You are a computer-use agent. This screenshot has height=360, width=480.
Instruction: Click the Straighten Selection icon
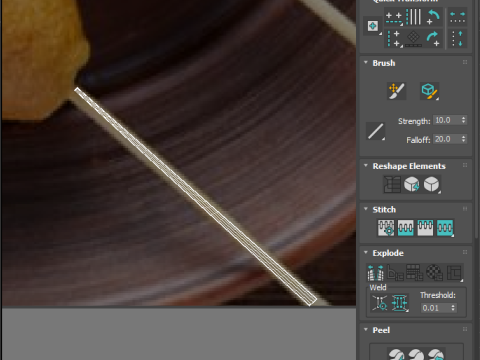392,184
